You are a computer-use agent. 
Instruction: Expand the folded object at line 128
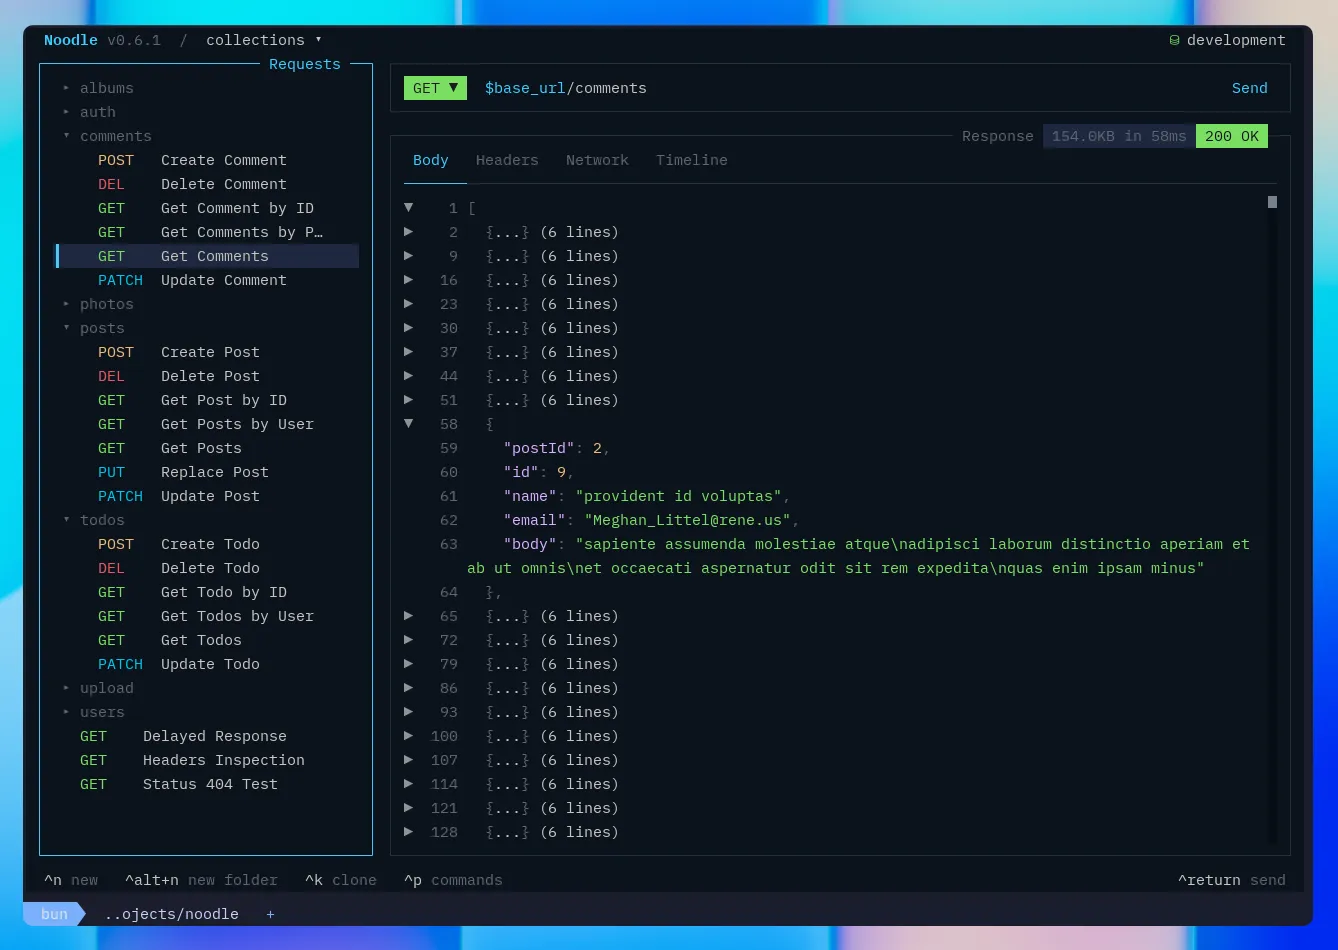[408, 831]
